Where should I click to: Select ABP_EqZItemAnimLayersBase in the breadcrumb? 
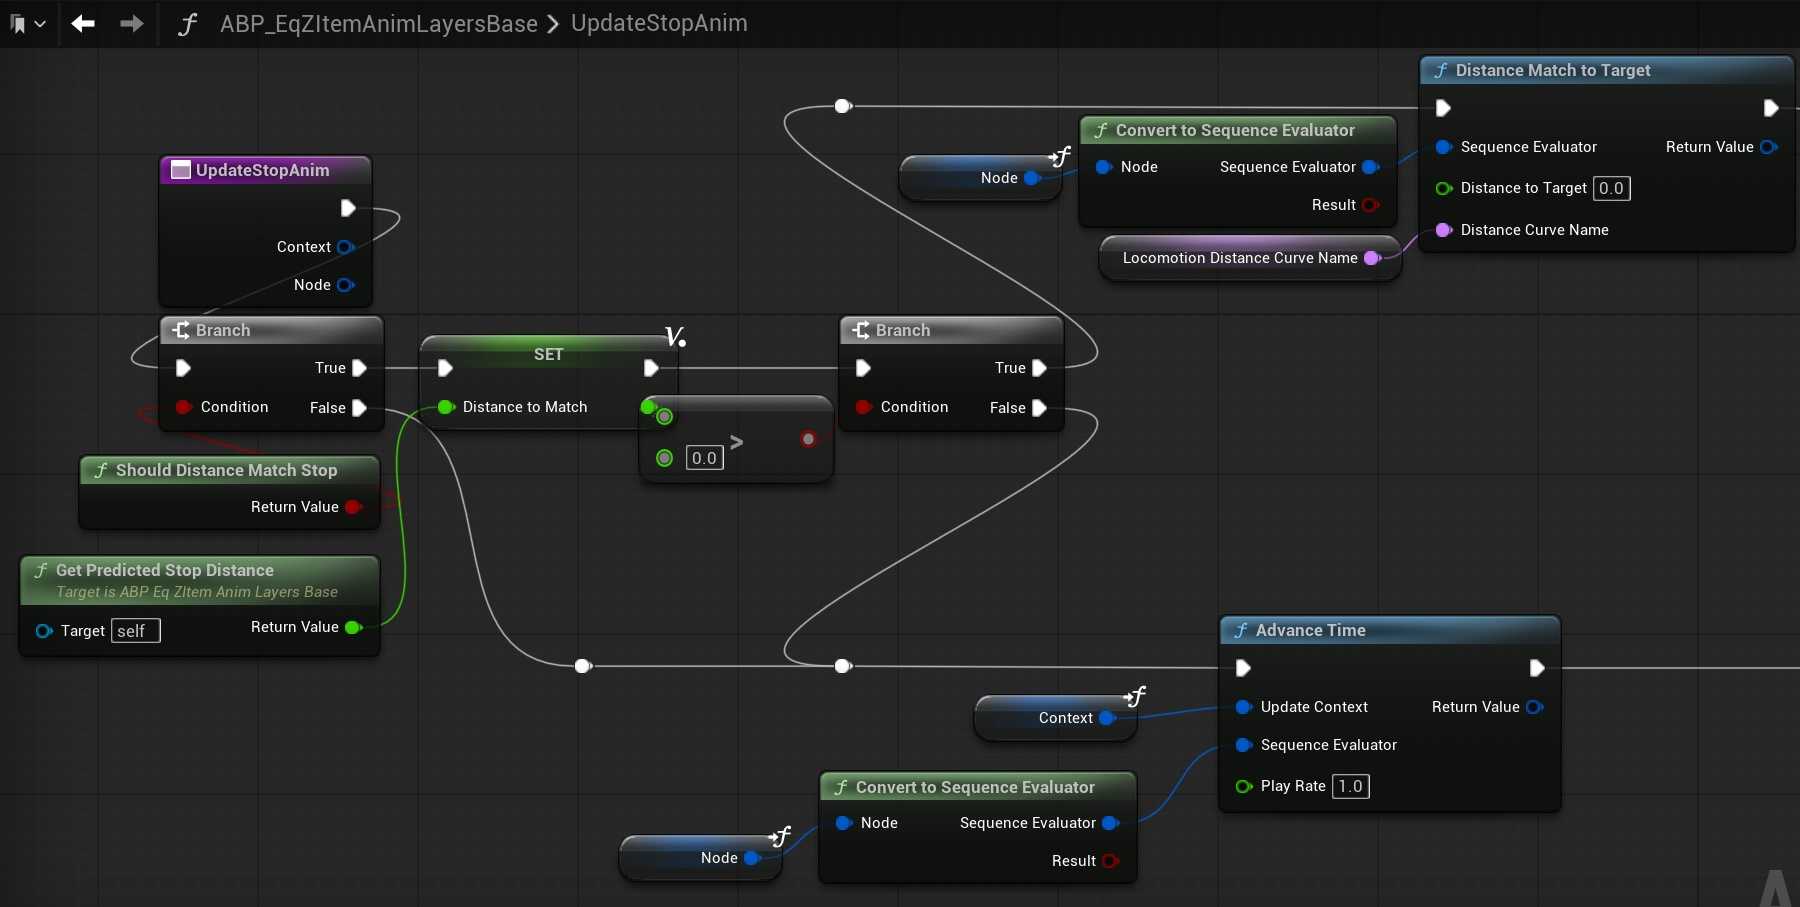[378, 24]
